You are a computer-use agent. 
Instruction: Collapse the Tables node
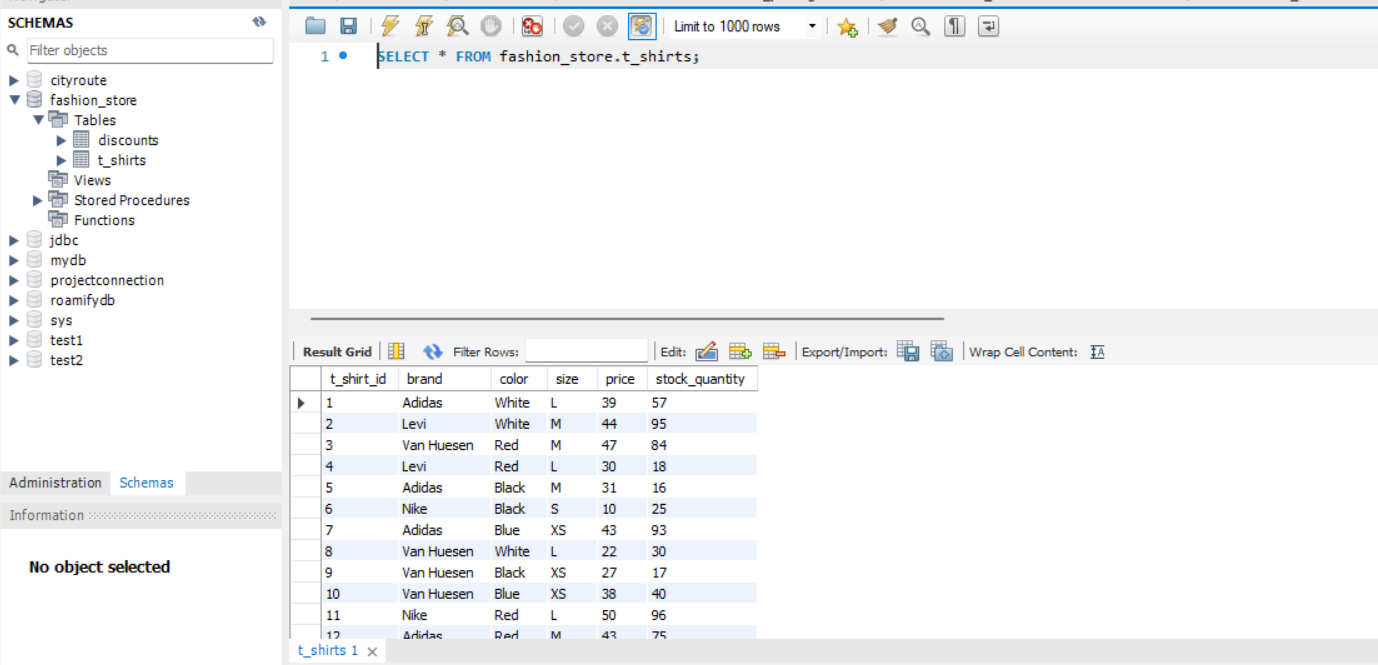click(x=38, y=120)
